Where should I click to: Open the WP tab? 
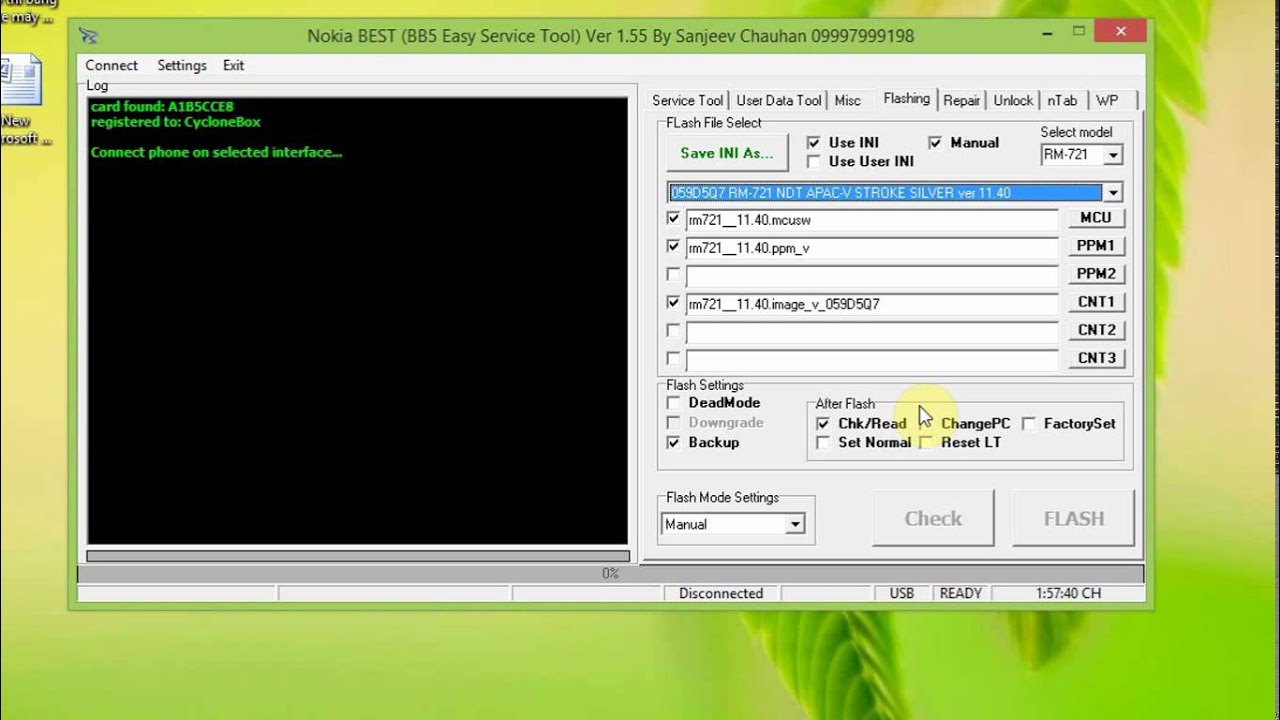1107,100
